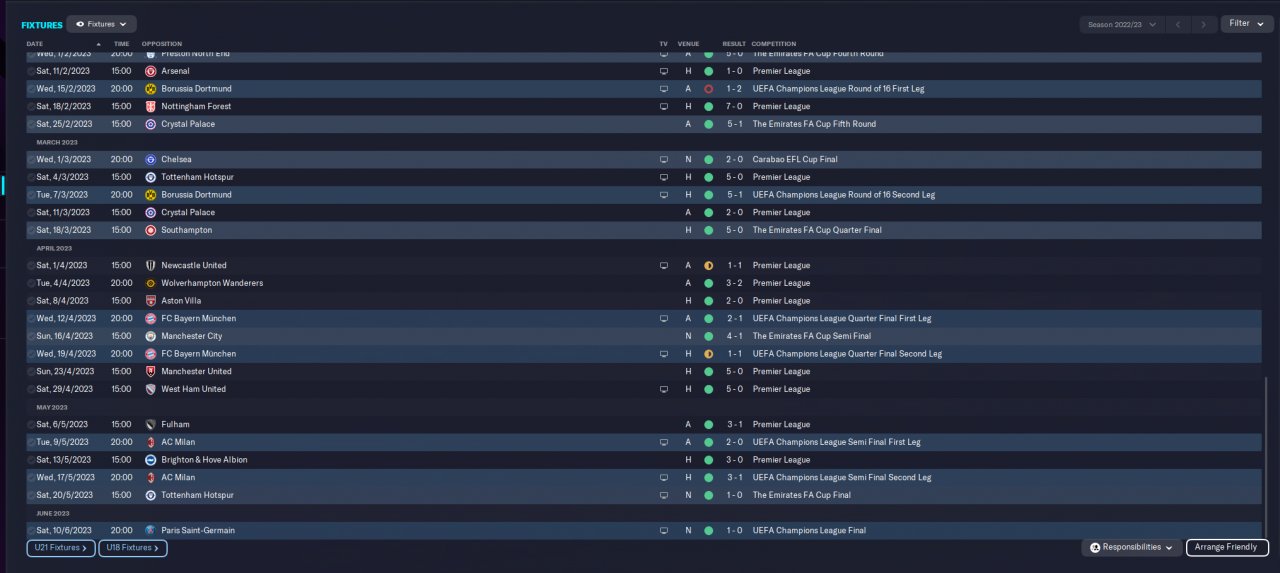Click UEFA Champions League Quarter Final First Leg
The width and height of the screenshot is (1280, 573).
pos(842,319)
